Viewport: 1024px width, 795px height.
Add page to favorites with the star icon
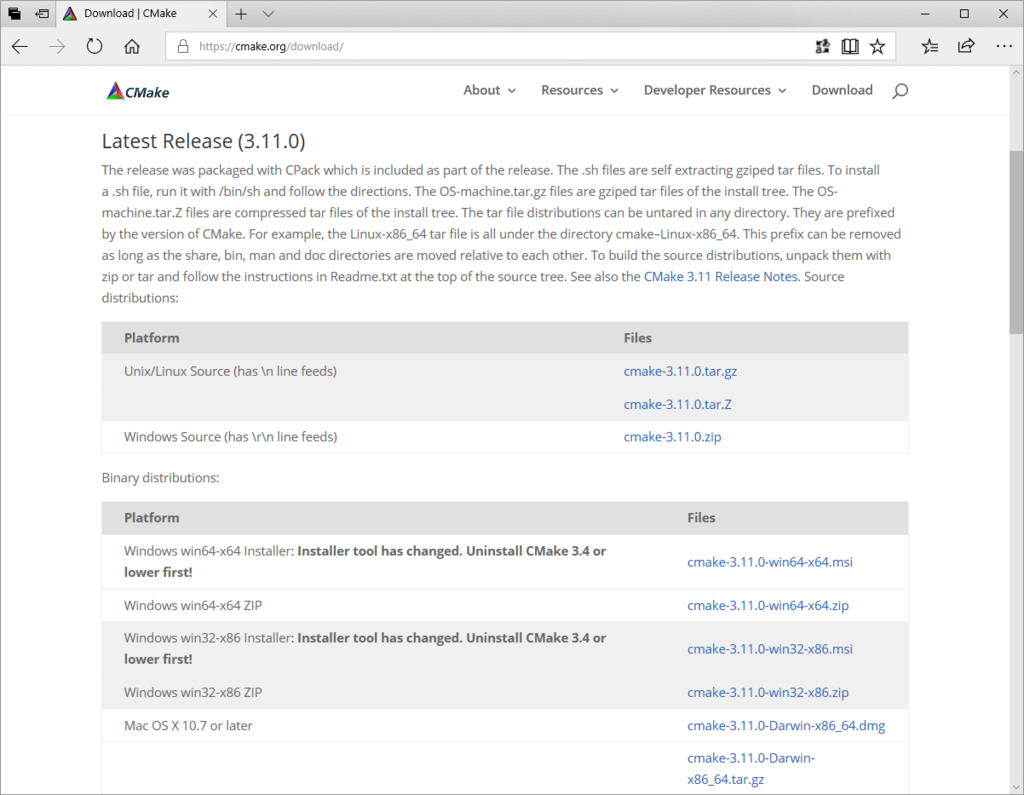point(877,46)
